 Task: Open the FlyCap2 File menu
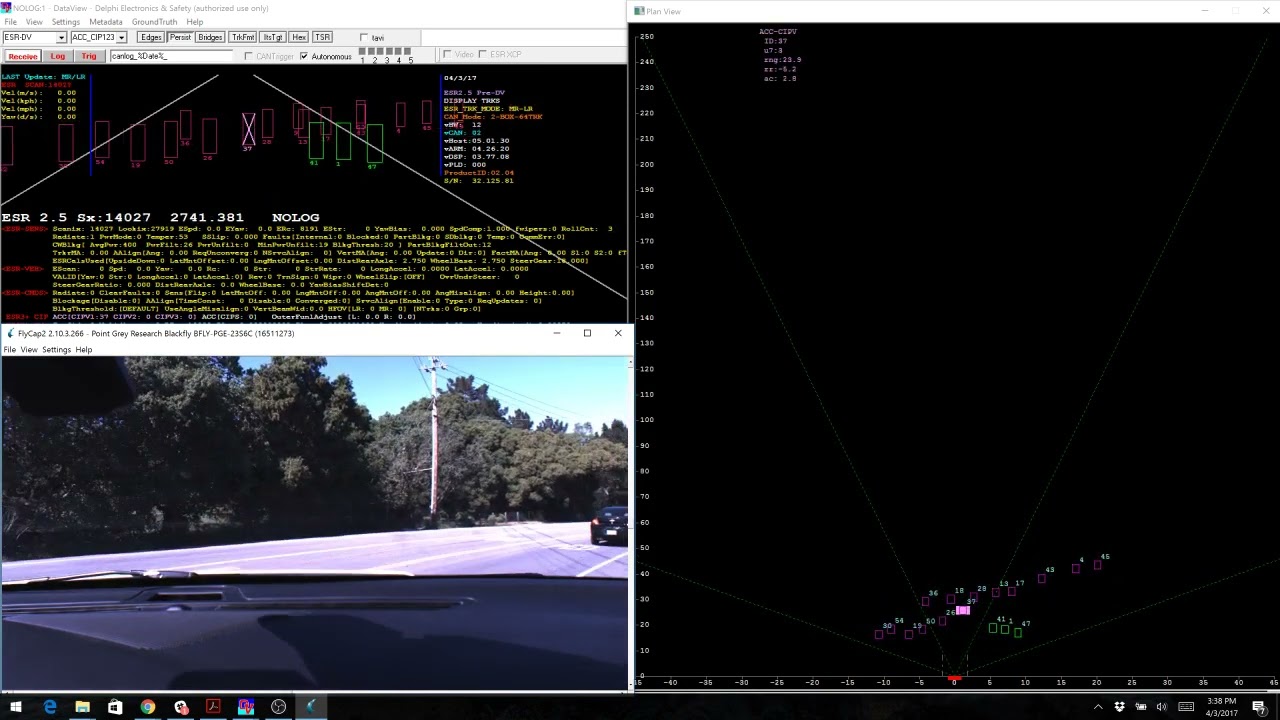tap(9, 349)
